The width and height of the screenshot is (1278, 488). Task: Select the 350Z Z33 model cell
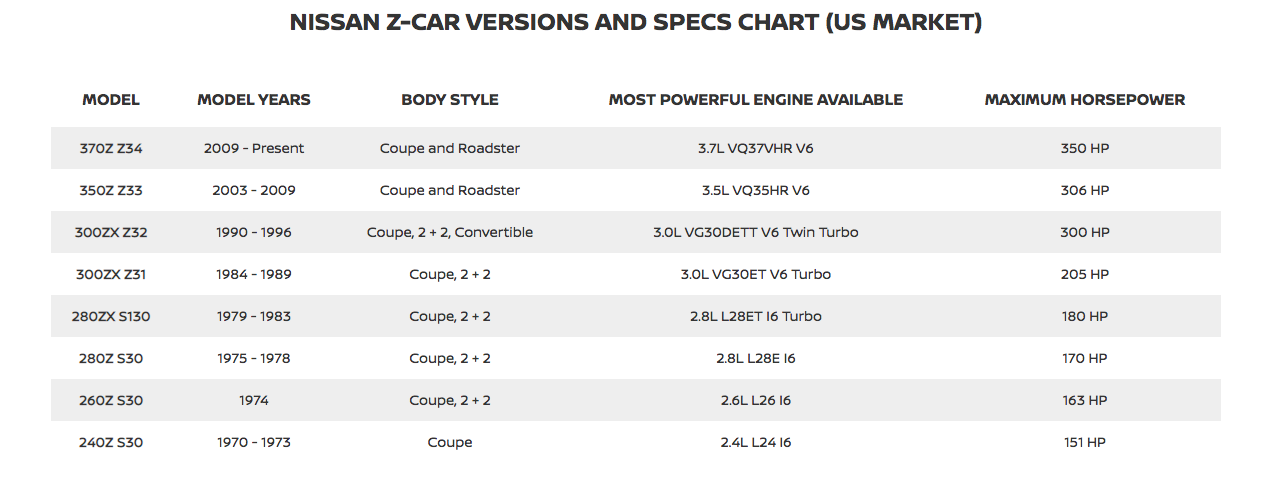pyautogui.click(x=111, y=190)
